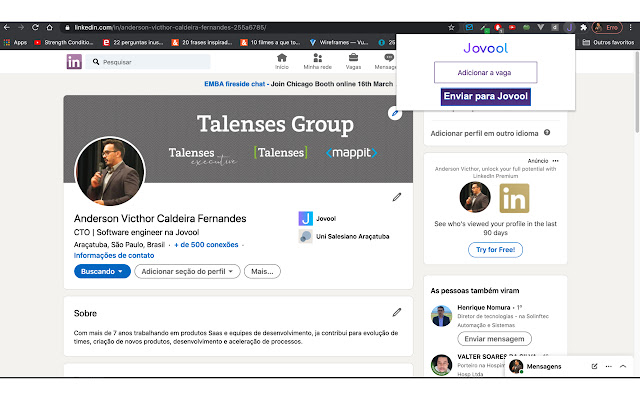
Task: Click the Enviar para Jovool button
Action: [x=486, y=97]
